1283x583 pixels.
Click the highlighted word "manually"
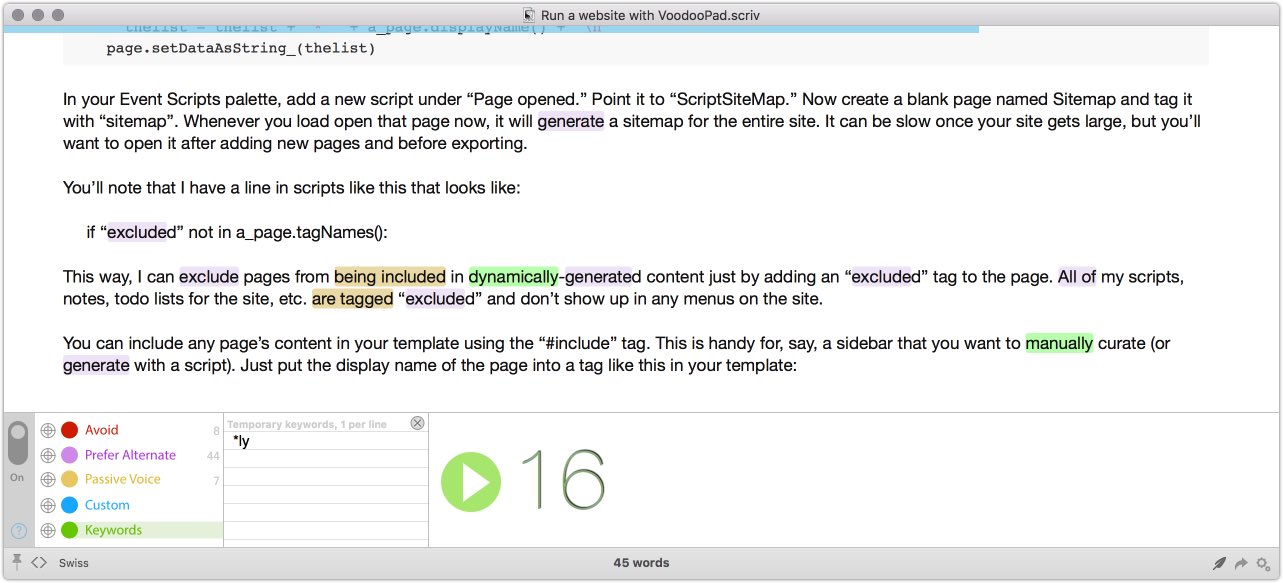1059,343
